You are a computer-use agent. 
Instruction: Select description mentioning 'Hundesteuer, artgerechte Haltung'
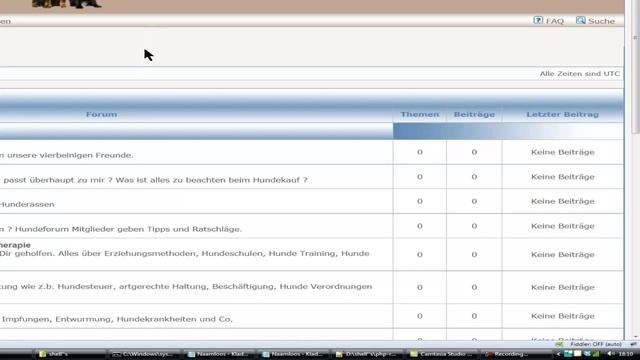point(186,287)
